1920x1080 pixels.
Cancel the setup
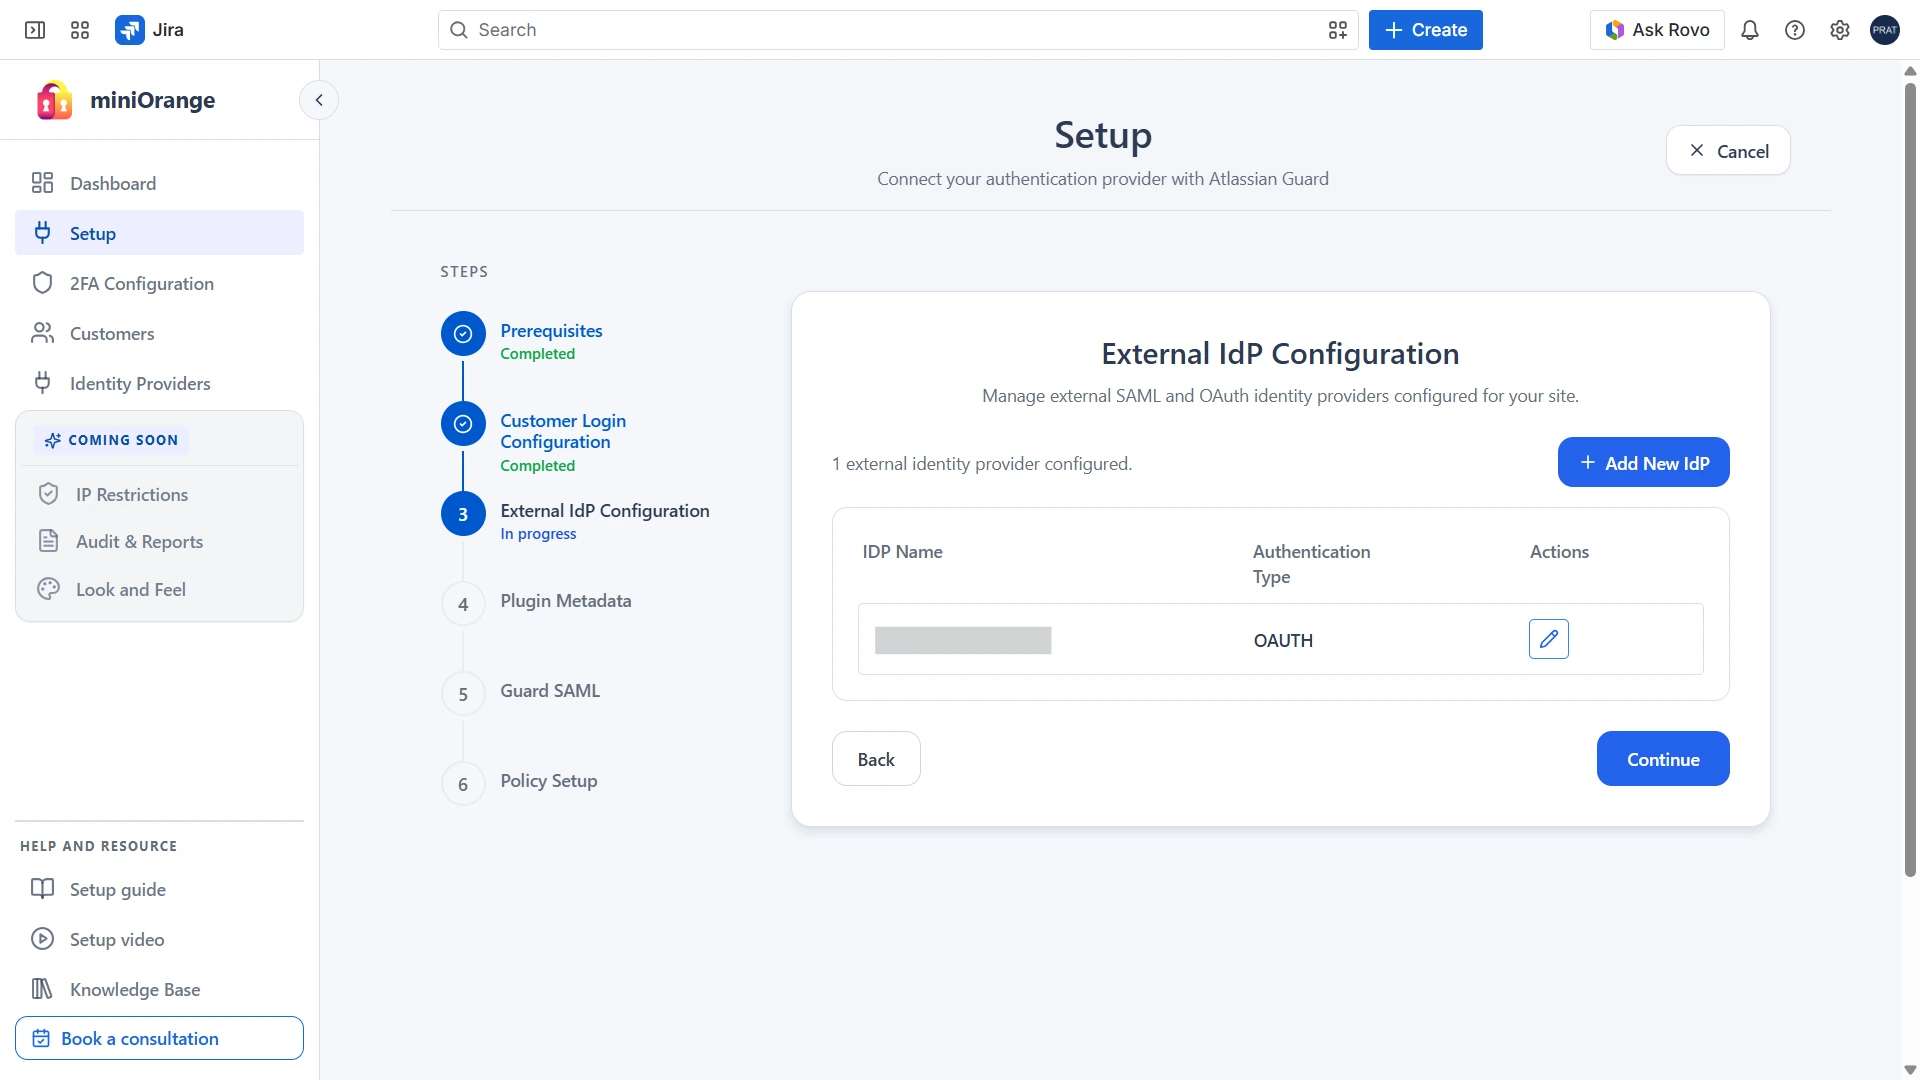(1728, 150)
